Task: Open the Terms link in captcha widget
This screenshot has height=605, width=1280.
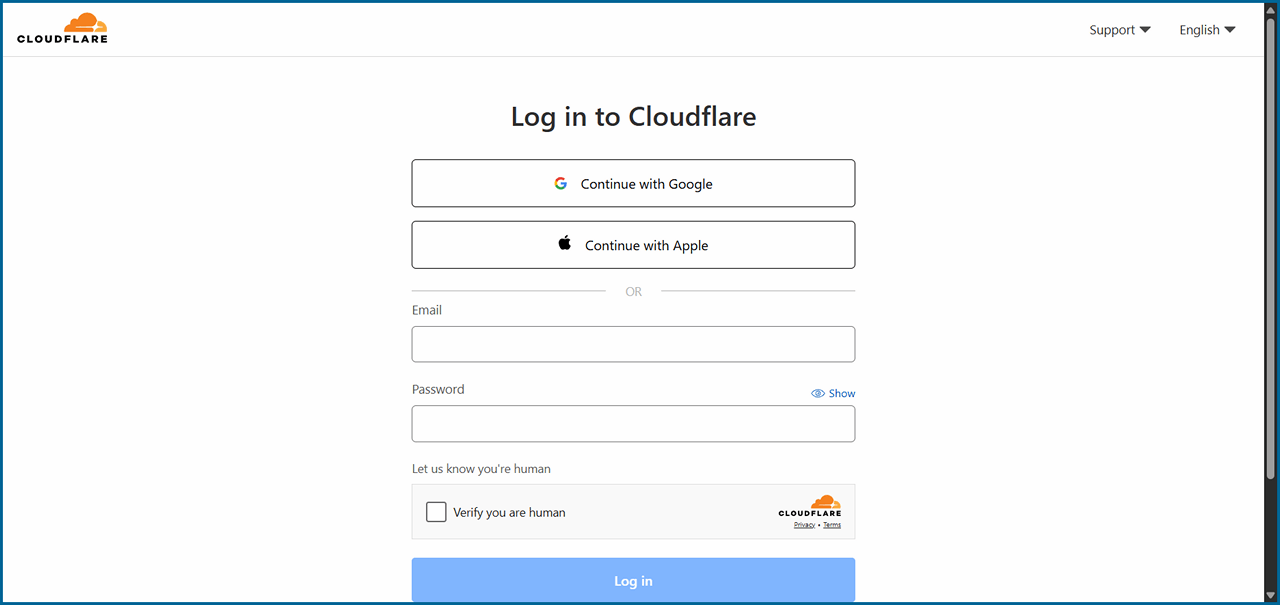Action: 832,525
